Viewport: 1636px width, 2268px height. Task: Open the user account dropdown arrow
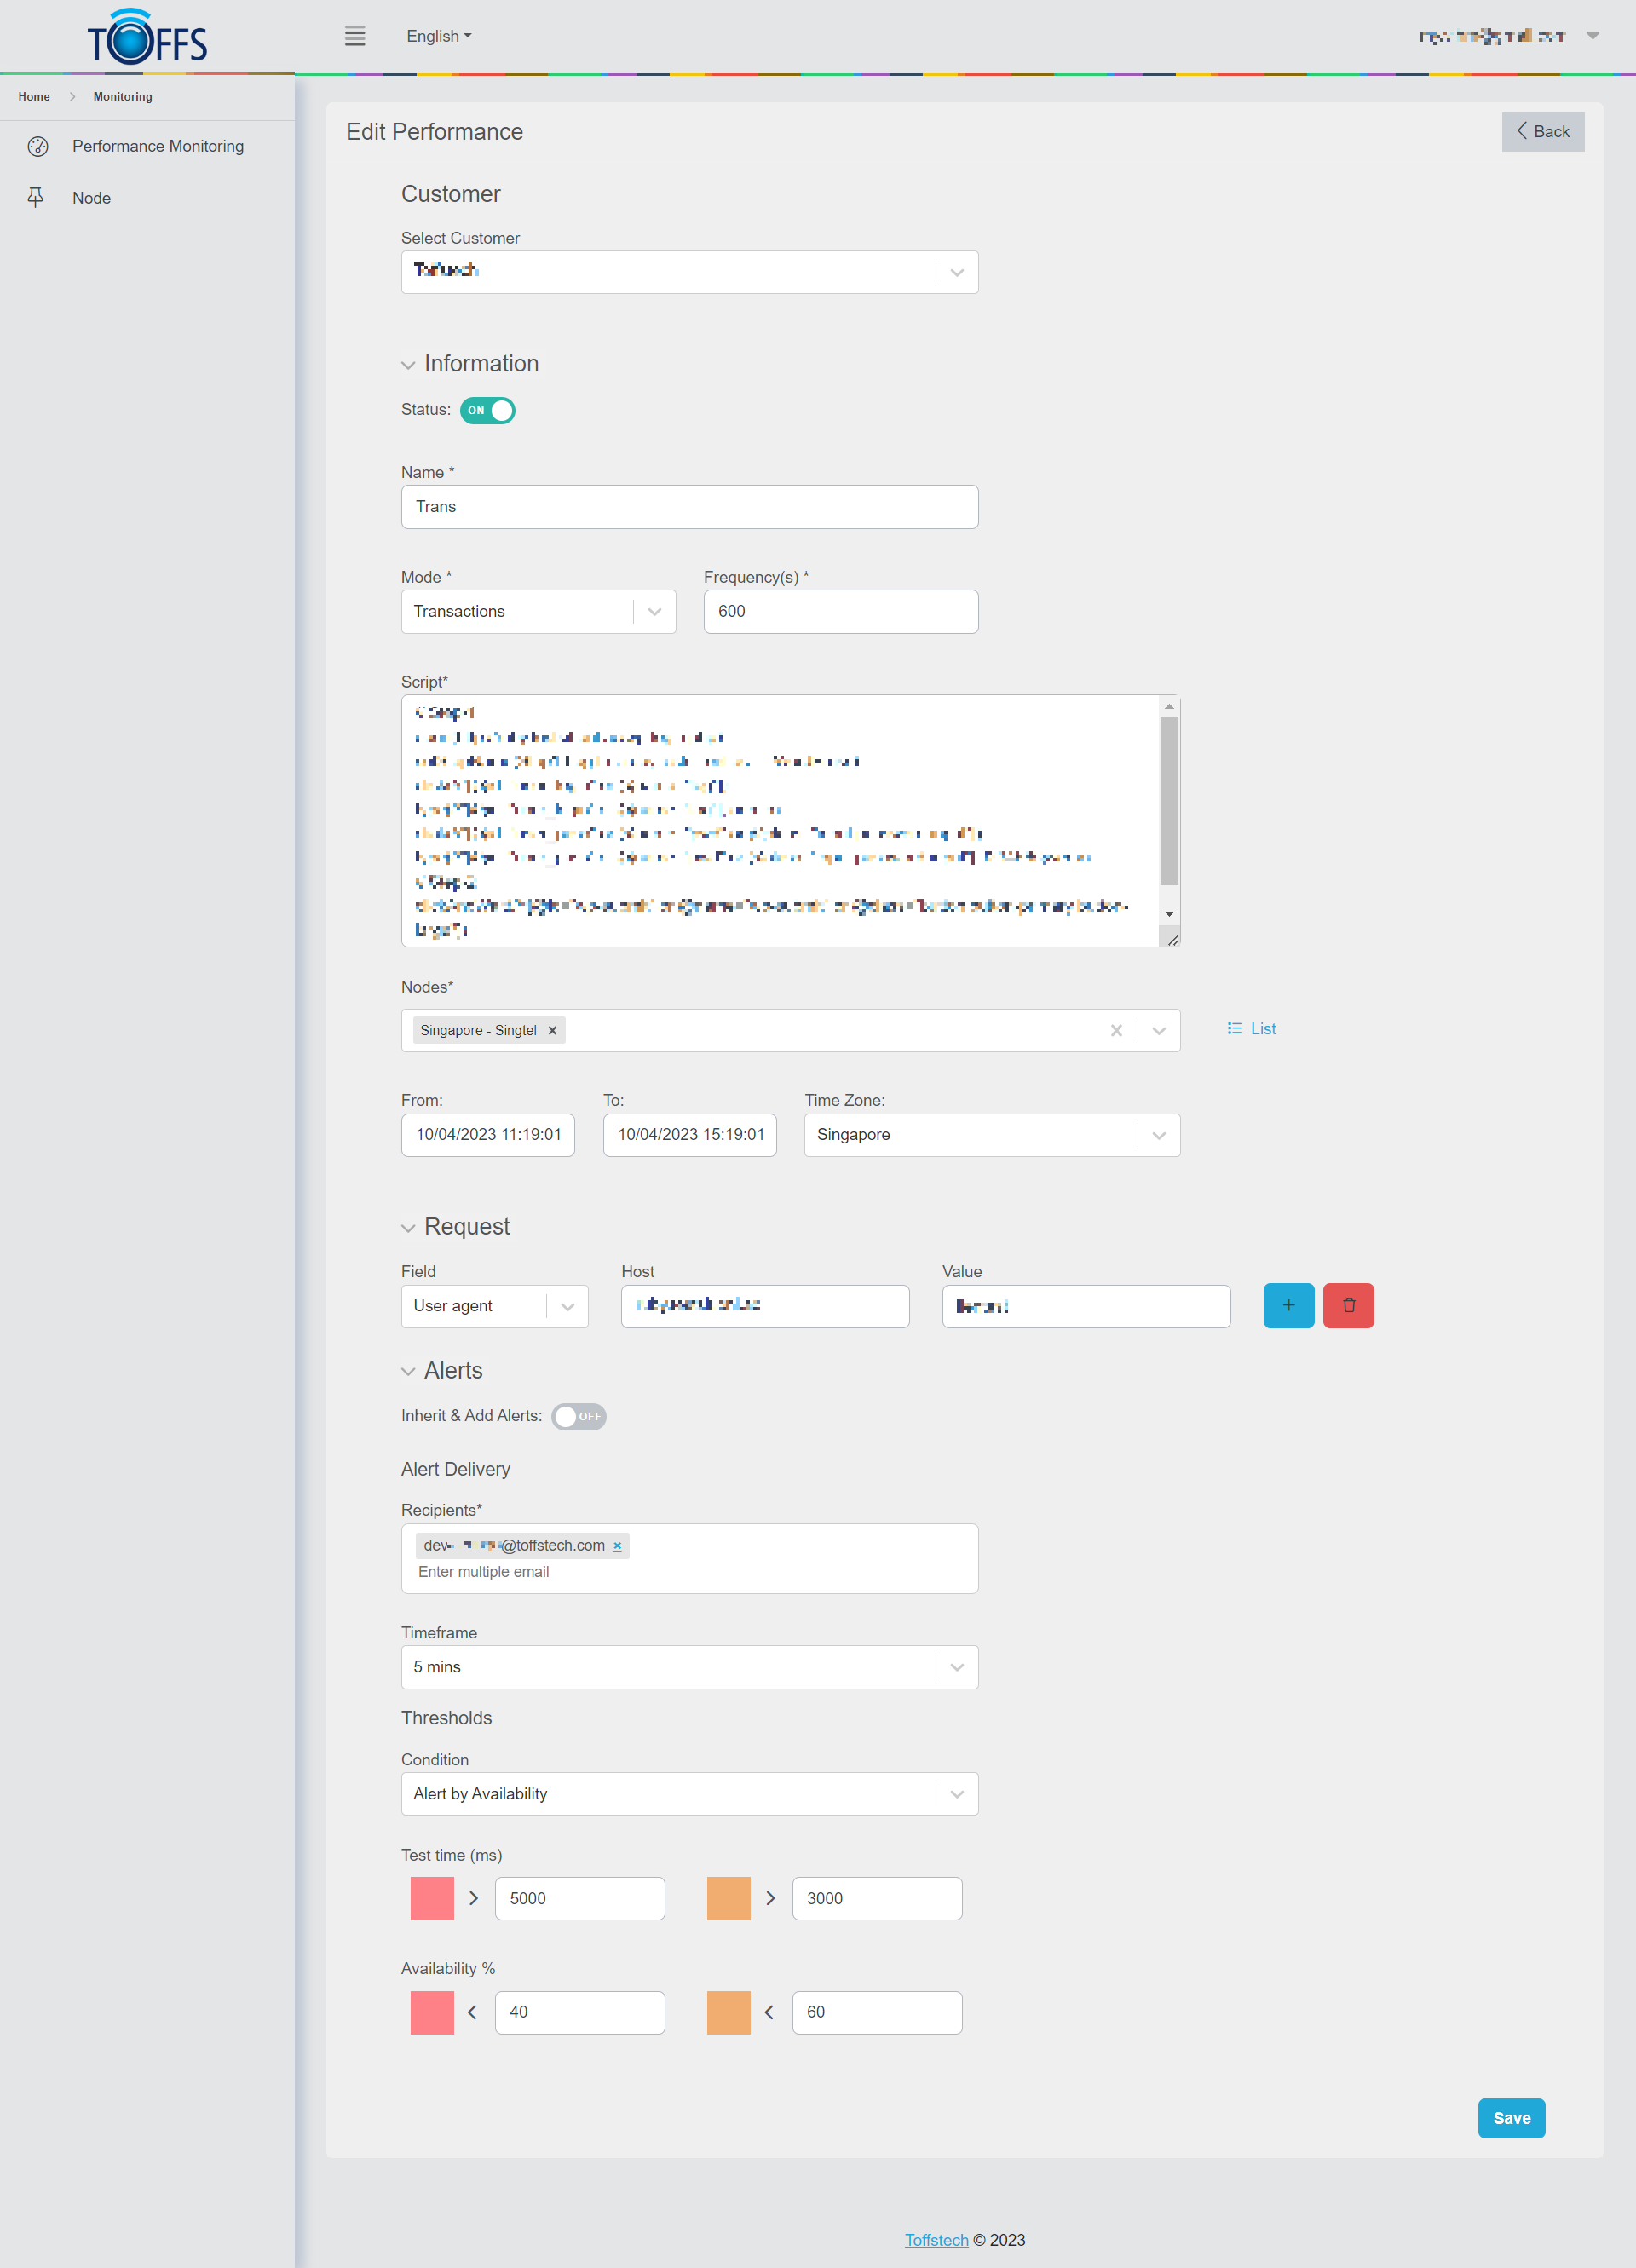1592,36
